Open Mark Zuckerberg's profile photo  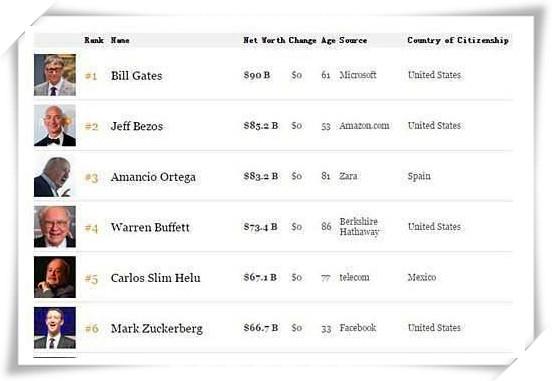pyautogui.click(x=55, y=327)
